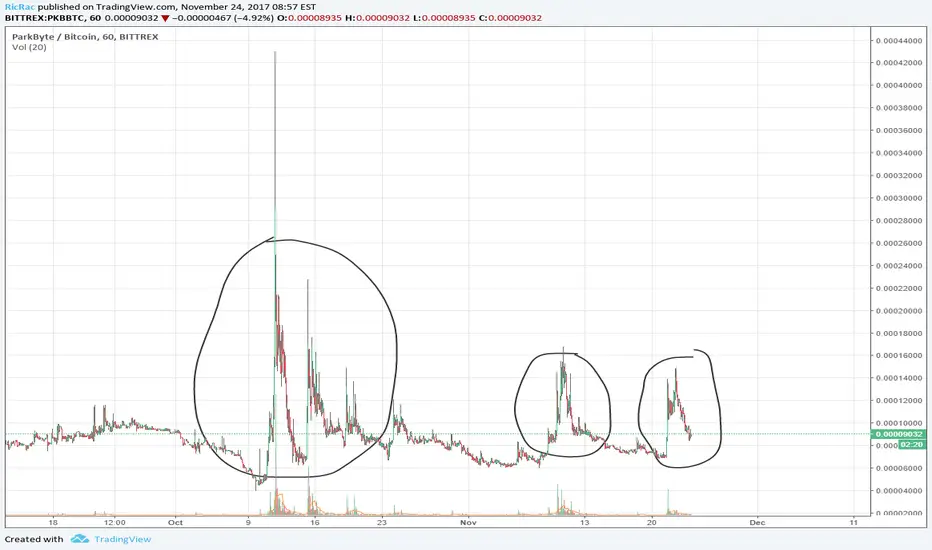Click the current price label 0.00009032
Image resolution: width=932 pixels, height=550 pixels.
[899, 434]
